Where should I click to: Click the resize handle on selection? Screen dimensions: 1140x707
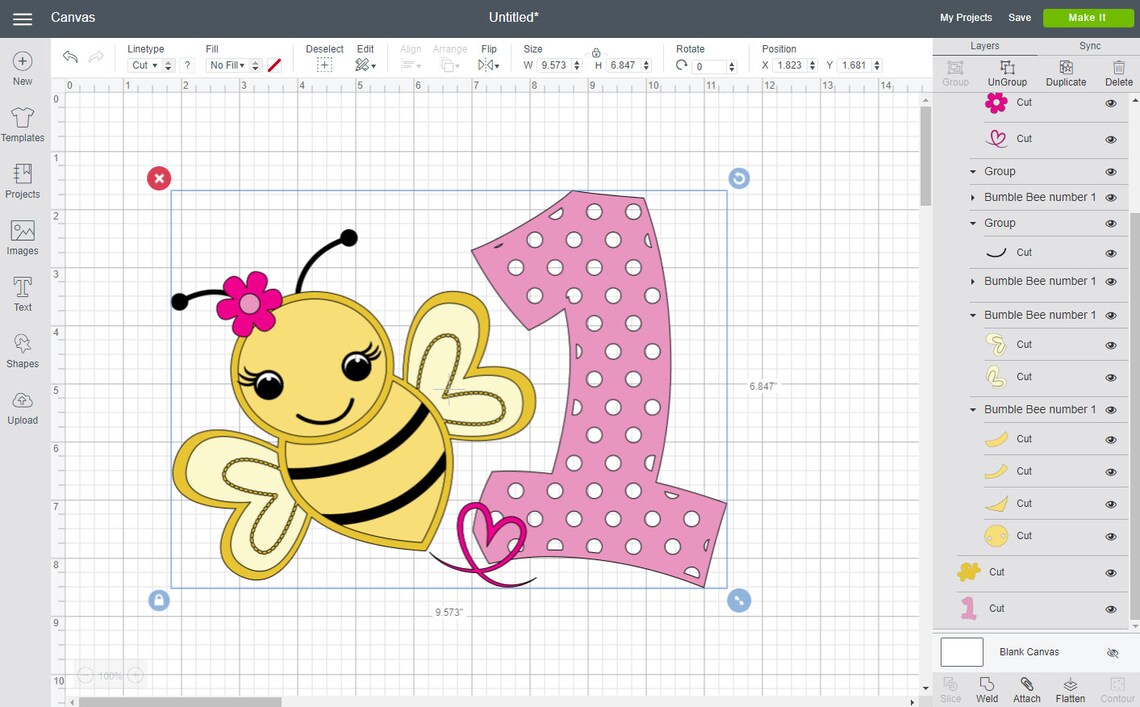739,601
